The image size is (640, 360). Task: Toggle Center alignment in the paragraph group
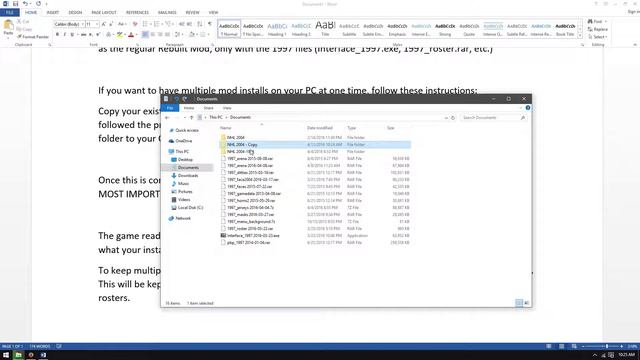(x=153, y=35)
